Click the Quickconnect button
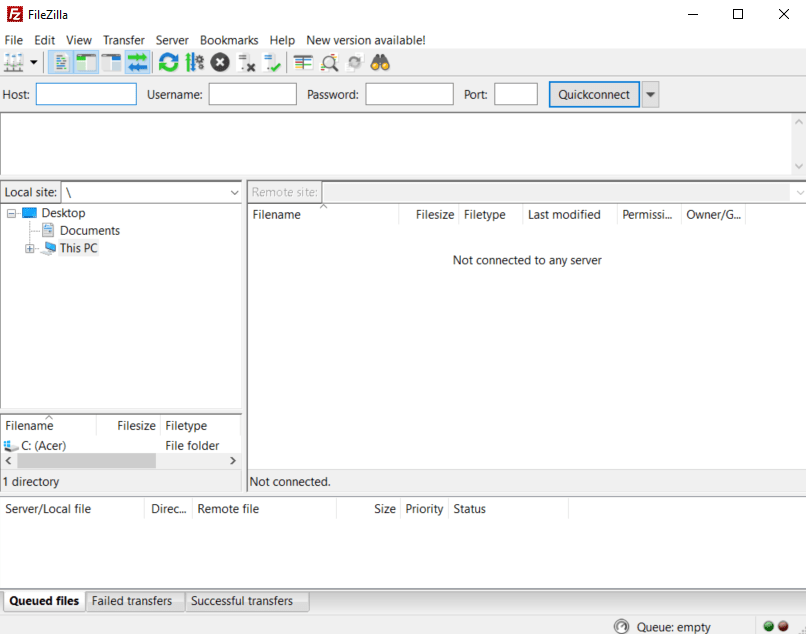The image size is (806, 634). click(x=594, y=95)
